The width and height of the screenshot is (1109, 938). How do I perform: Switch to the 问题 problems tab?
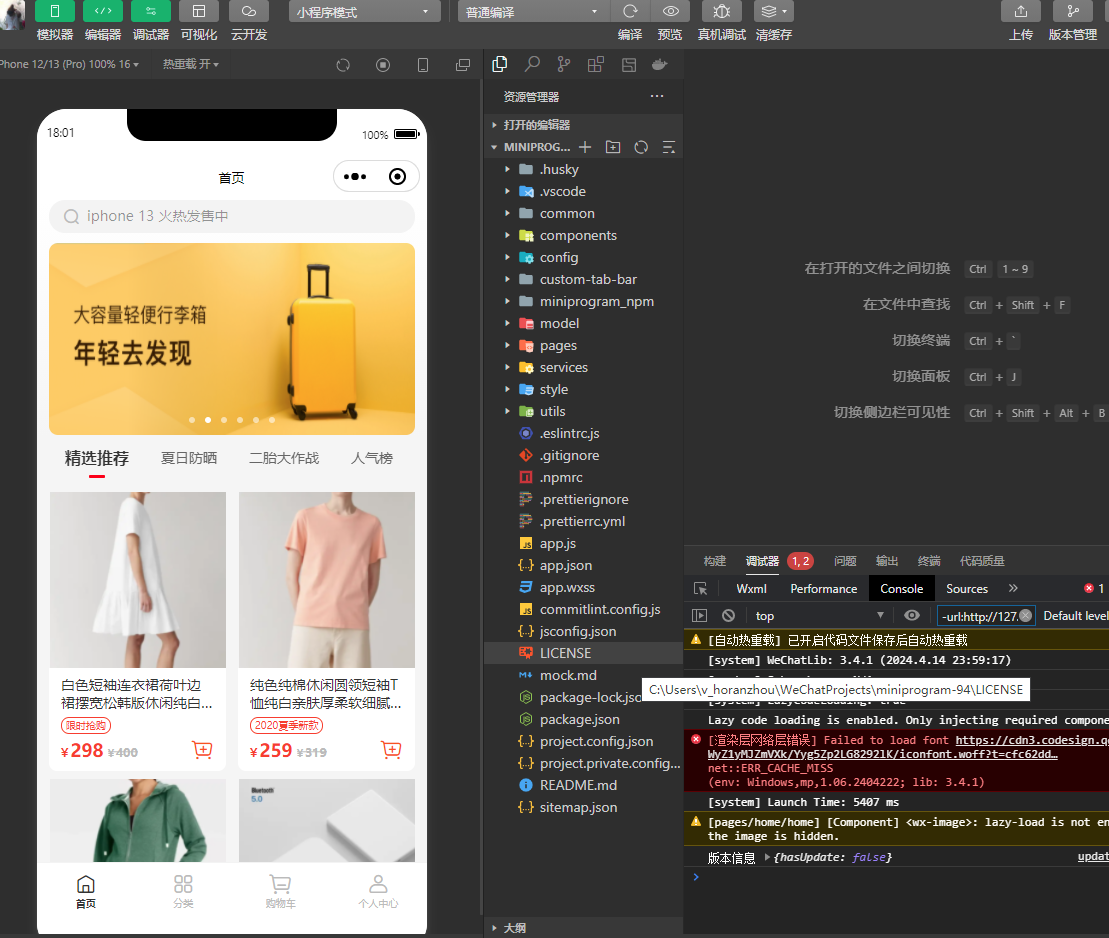845,561
